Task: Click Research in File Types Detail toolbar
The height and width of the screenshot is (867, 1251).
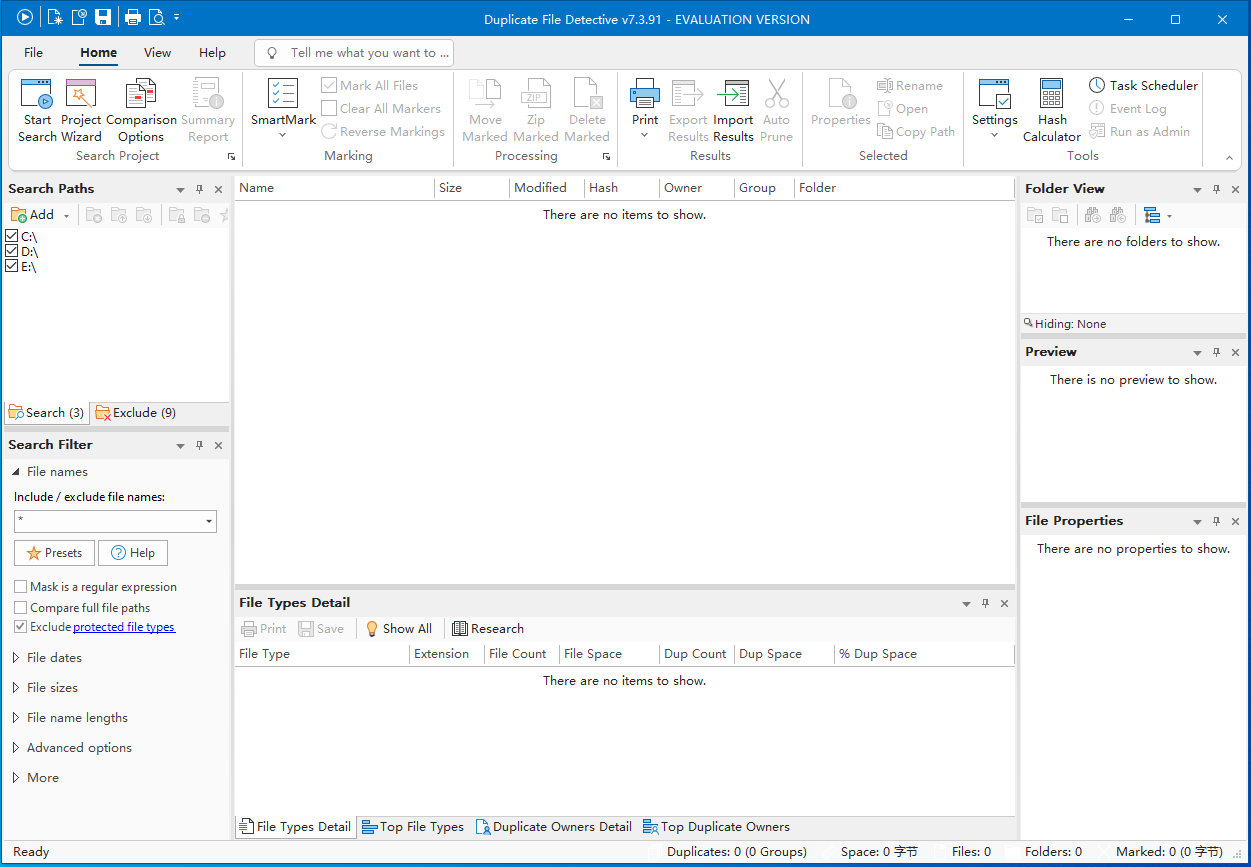Action: 488,629
